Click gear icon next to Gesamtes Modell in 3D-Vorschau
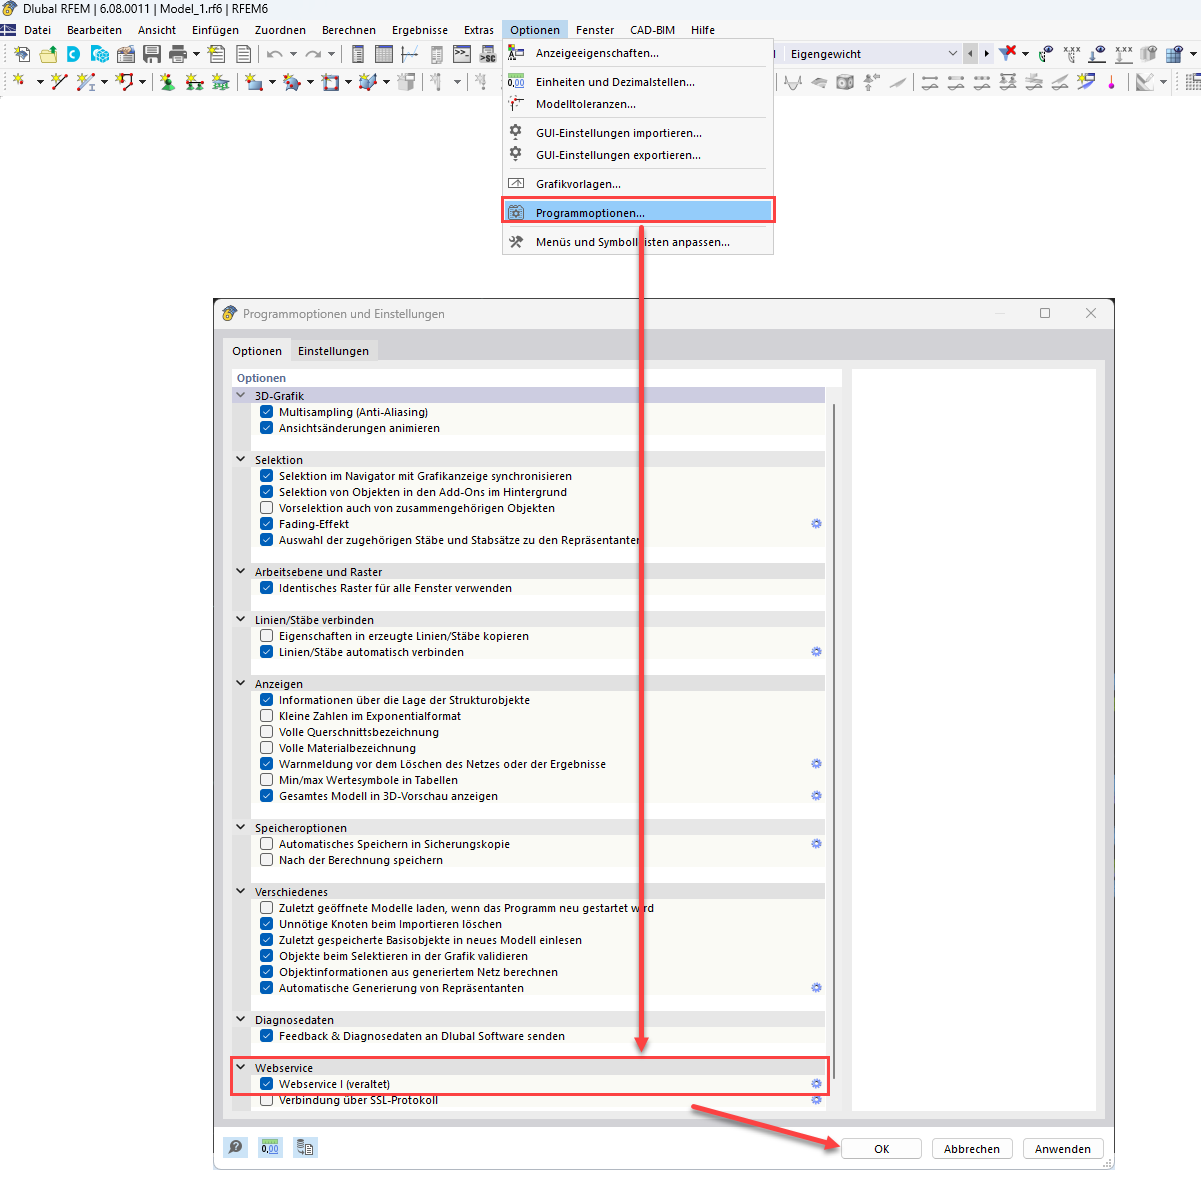 pyautogui.click(x=816, y=796)
